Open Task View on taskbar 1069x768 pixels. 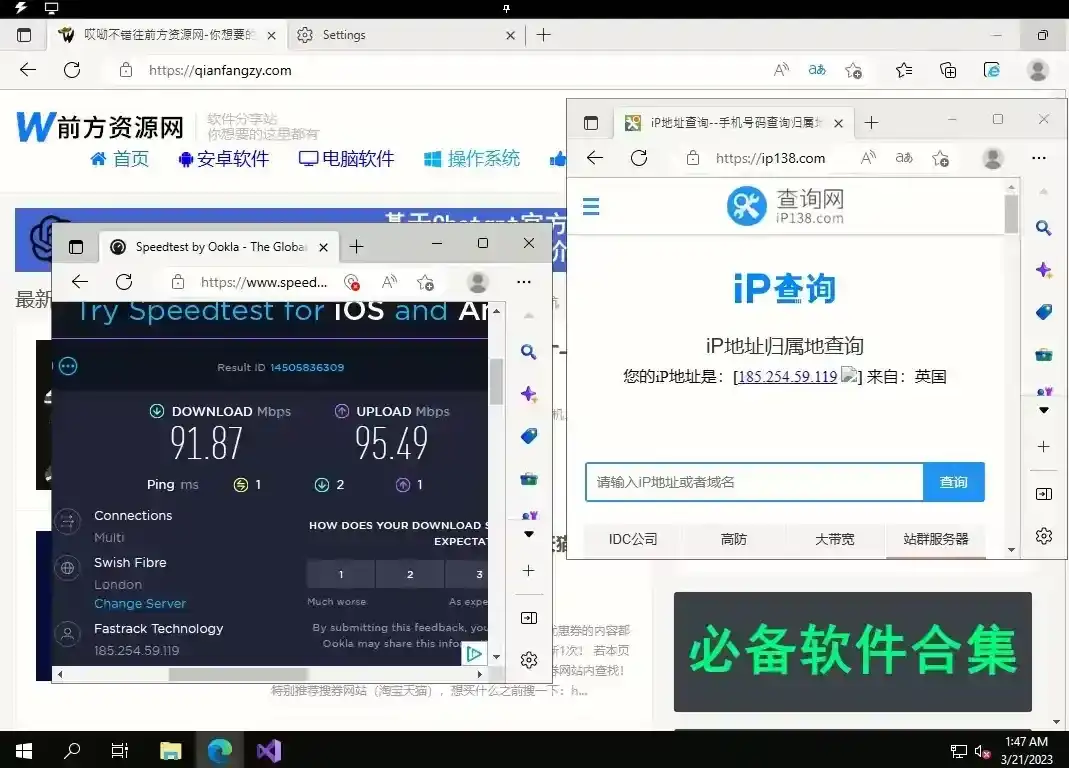pyautogui.click(x=120, y=751)
